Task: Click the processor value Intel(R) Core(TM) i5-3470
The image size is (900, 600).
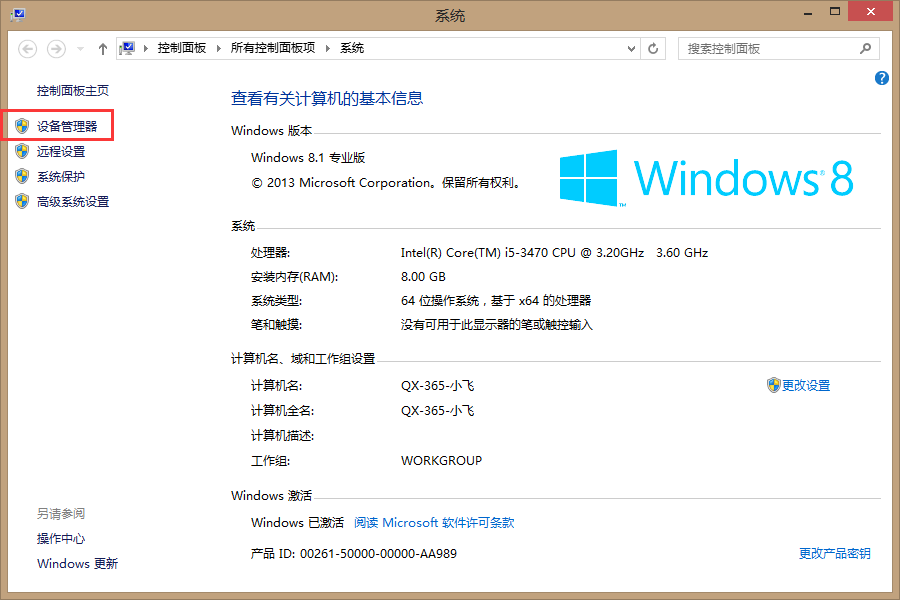Action: click(554, 253)
